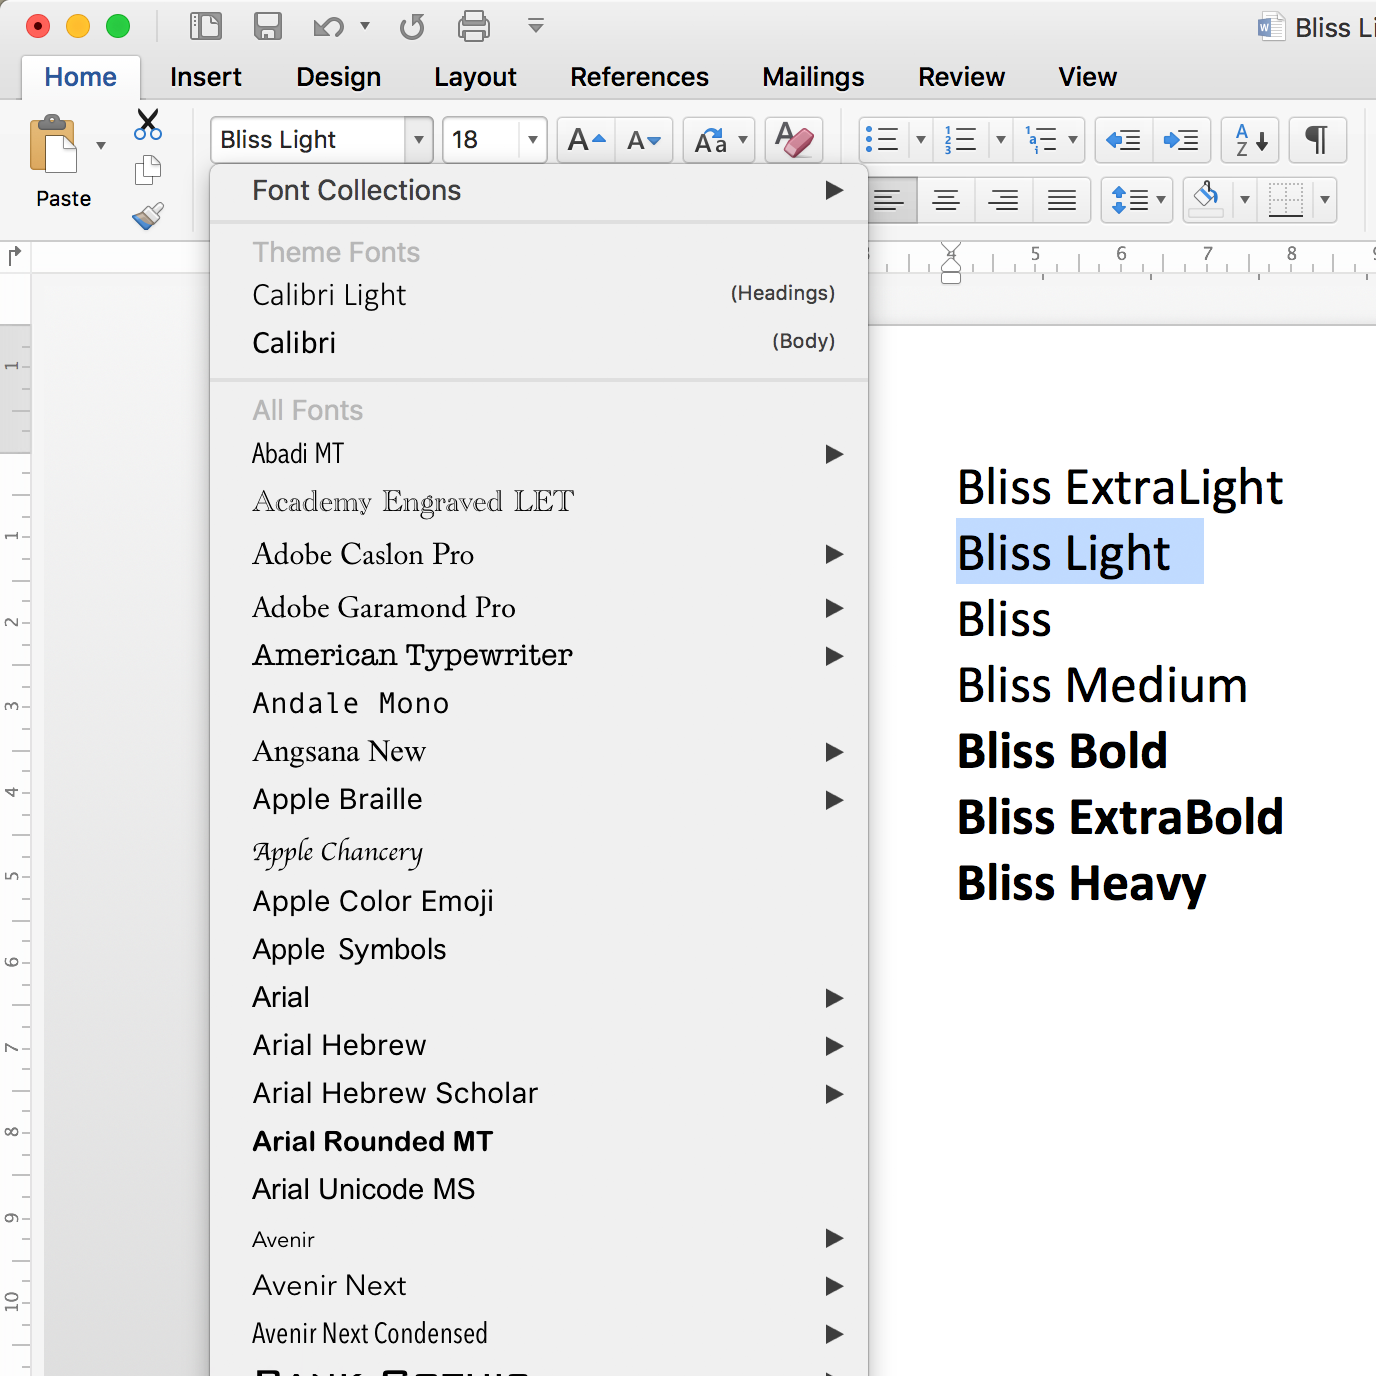Click the Print icon
The image size is (1376, 1376).
[x=474, y=26]
